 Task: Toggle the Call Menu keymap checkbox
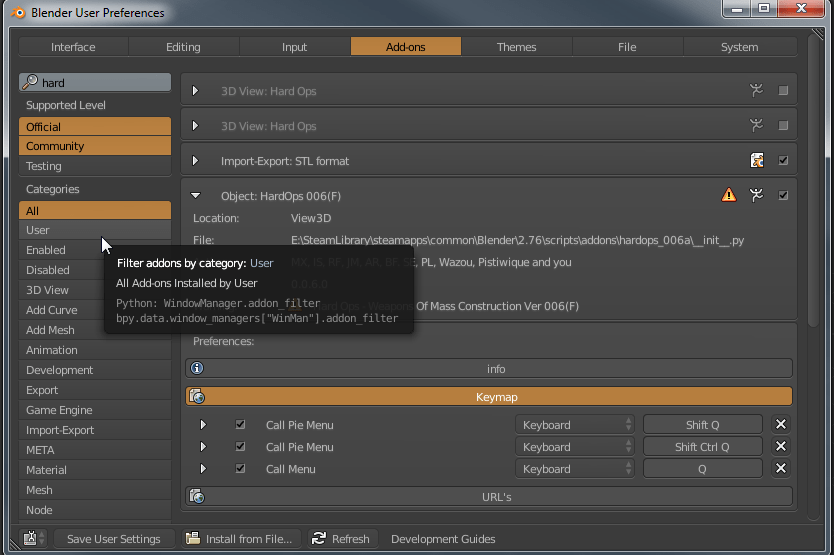click(x=240, y=469)
